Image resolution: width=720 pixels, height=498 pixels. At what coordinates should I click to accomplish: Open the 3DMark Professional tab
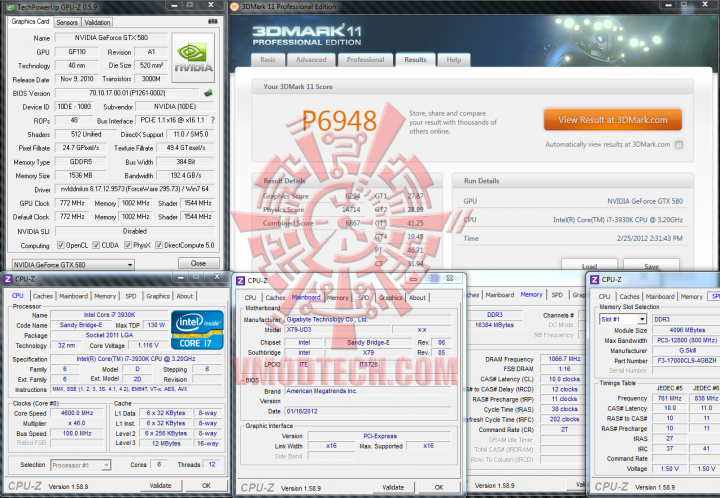coord(366,60)
